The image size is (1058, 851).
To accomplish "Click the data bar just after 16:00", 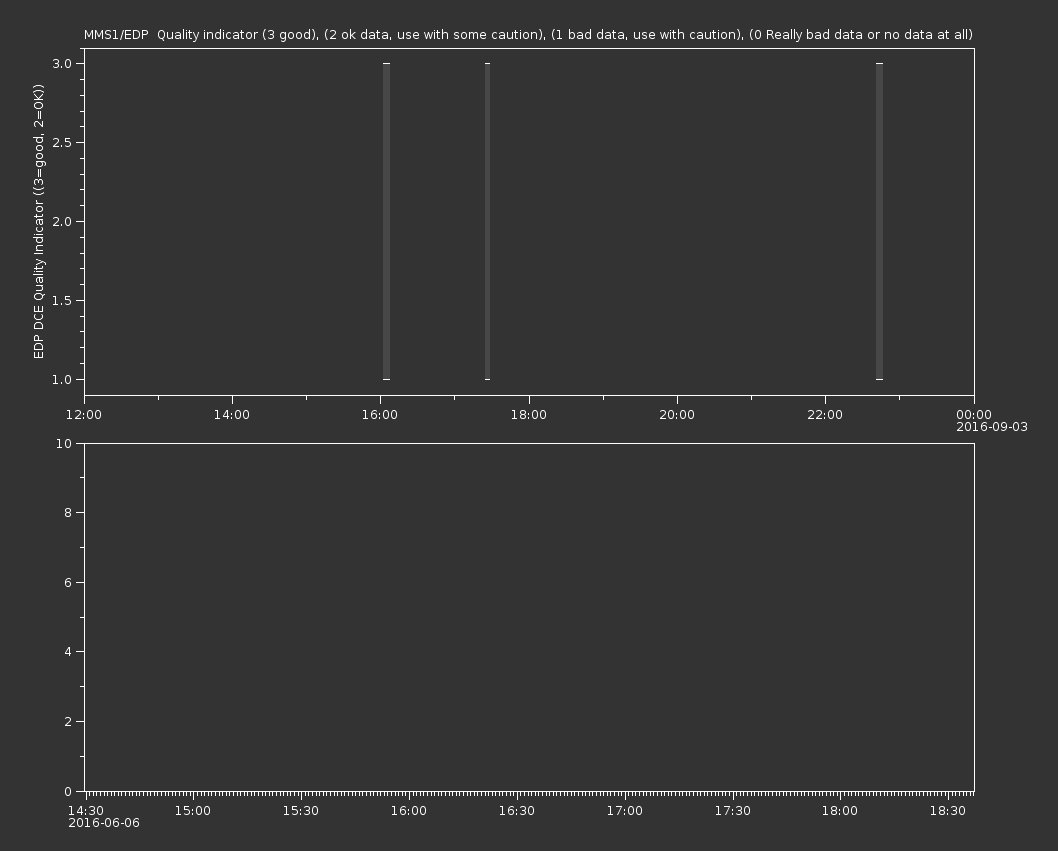I will (x=387, y=221).
